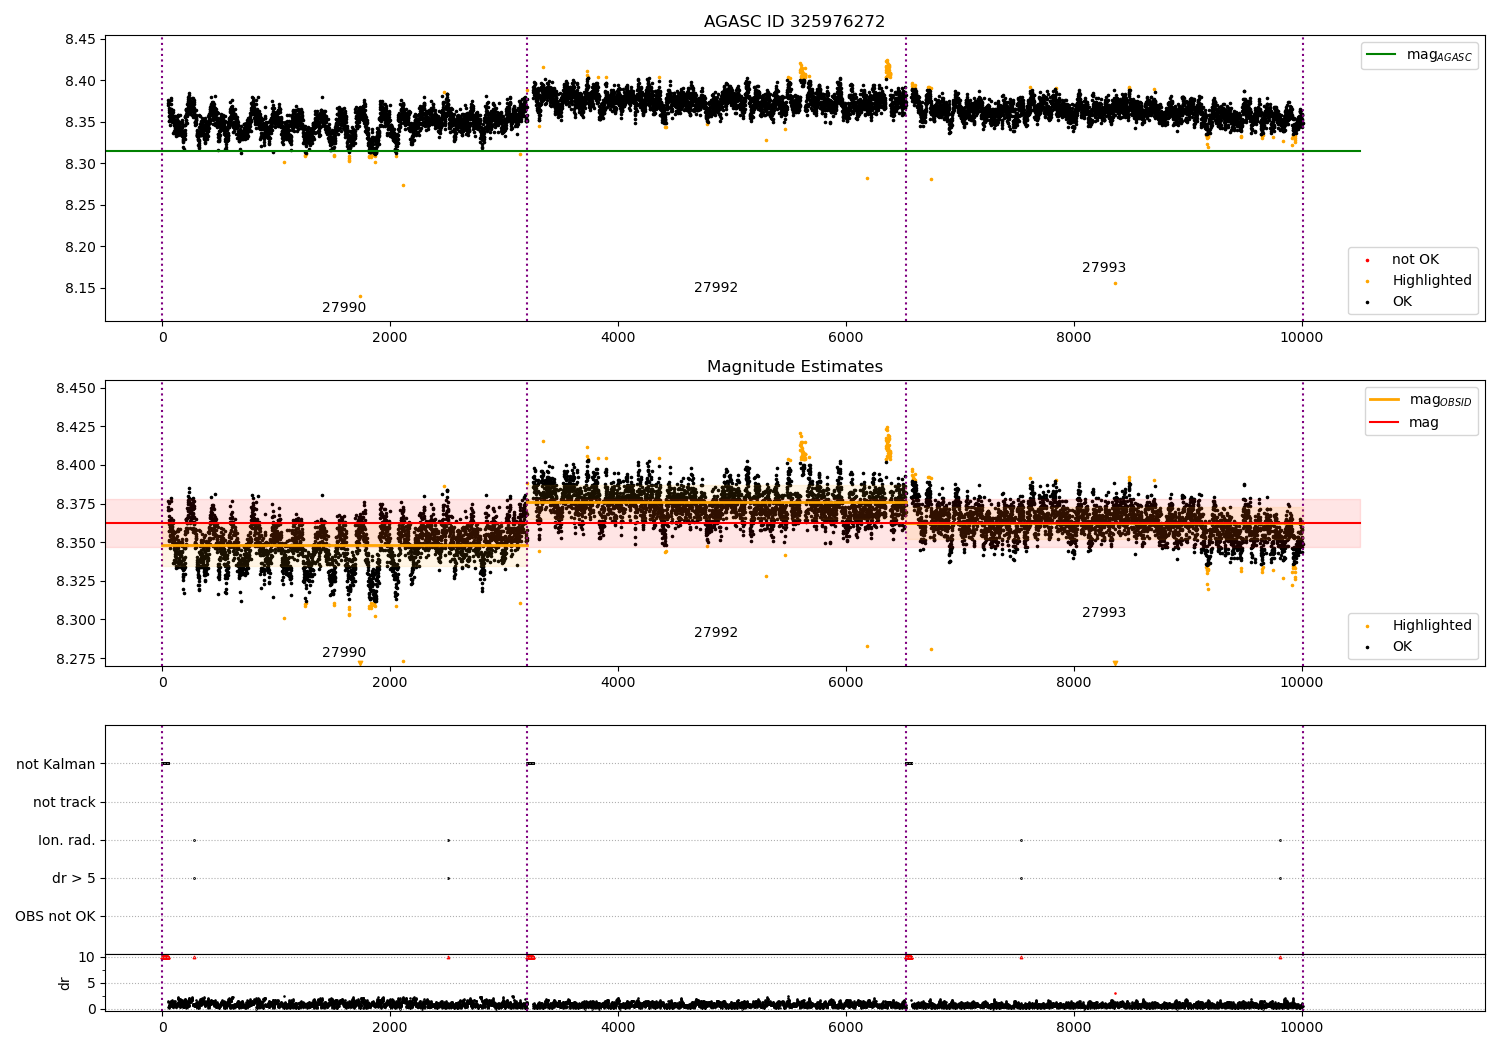The image size is (1500, 1050).
Task: Click the 'dr > 5' axis label
Action: pos(74,878)
